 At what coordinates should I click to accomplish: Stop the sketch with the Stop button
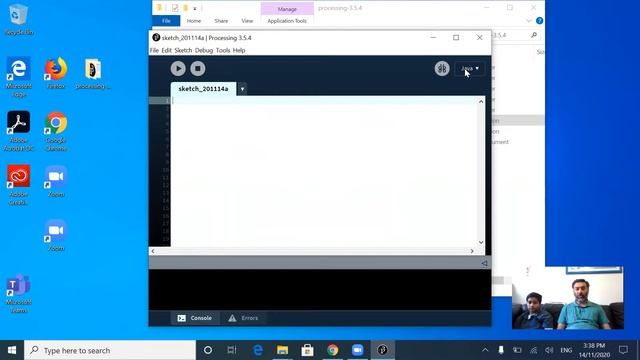(198, 69)
